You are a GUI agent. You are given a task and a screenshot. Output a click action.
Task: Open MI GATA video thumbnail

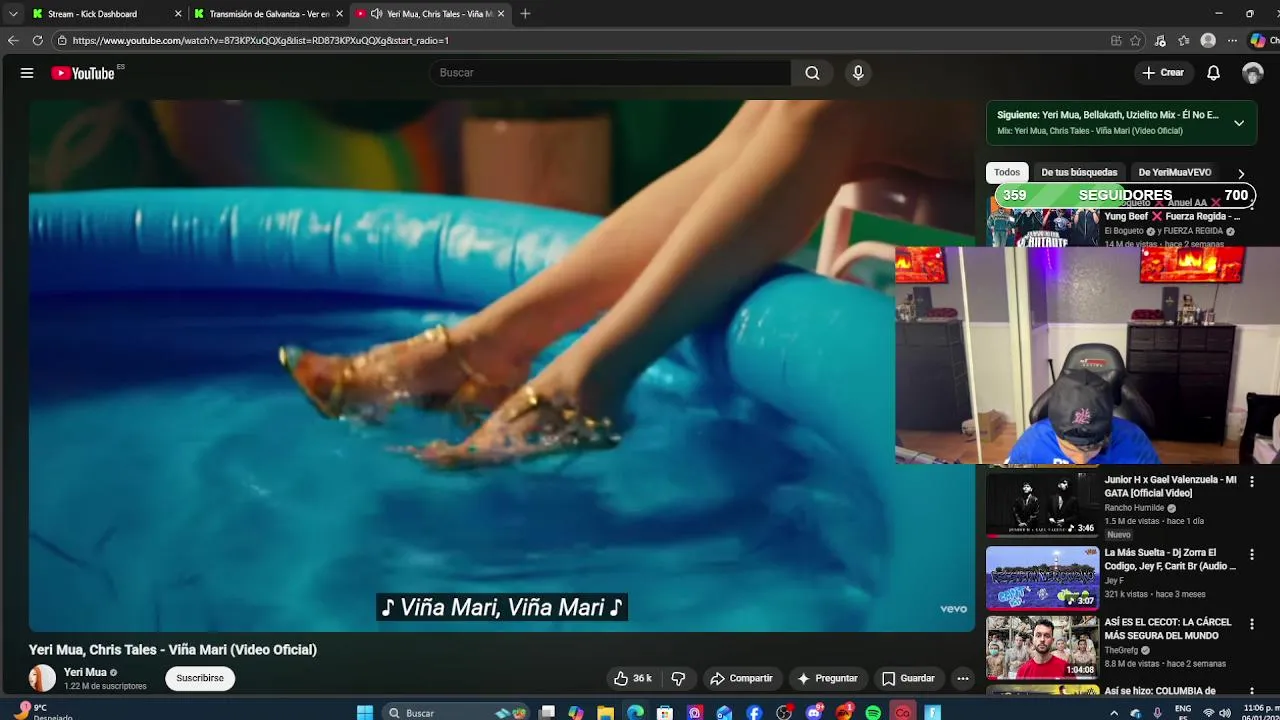(1042, 505)
